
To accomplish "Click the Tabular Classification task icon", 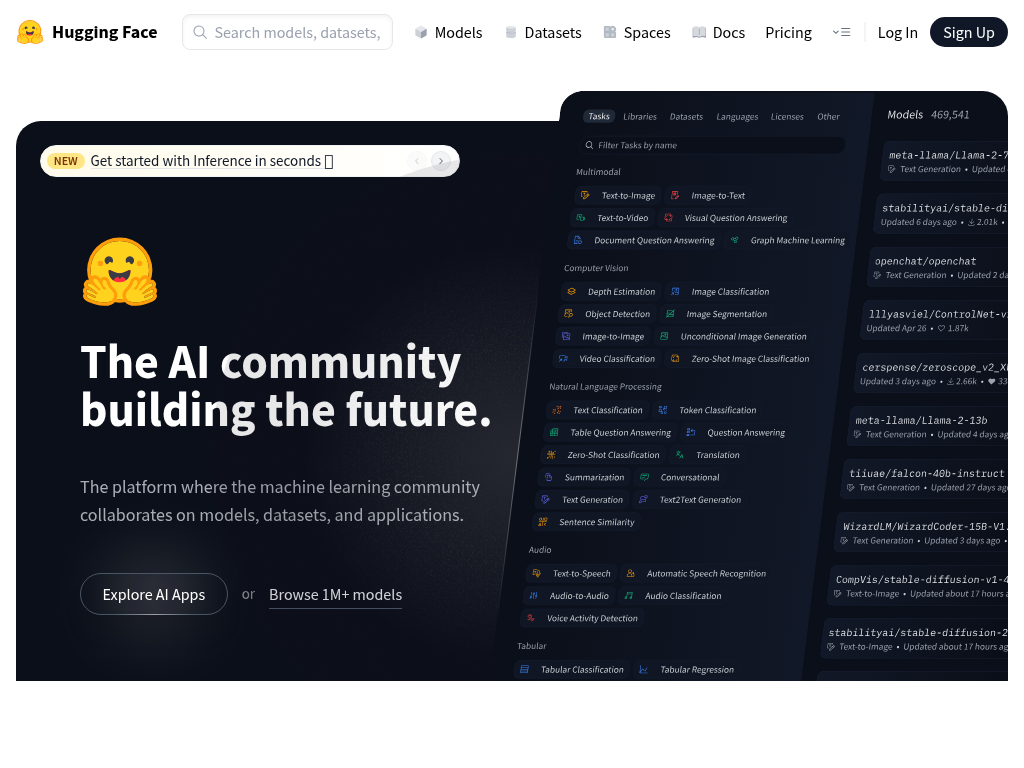I will (524, 669).
